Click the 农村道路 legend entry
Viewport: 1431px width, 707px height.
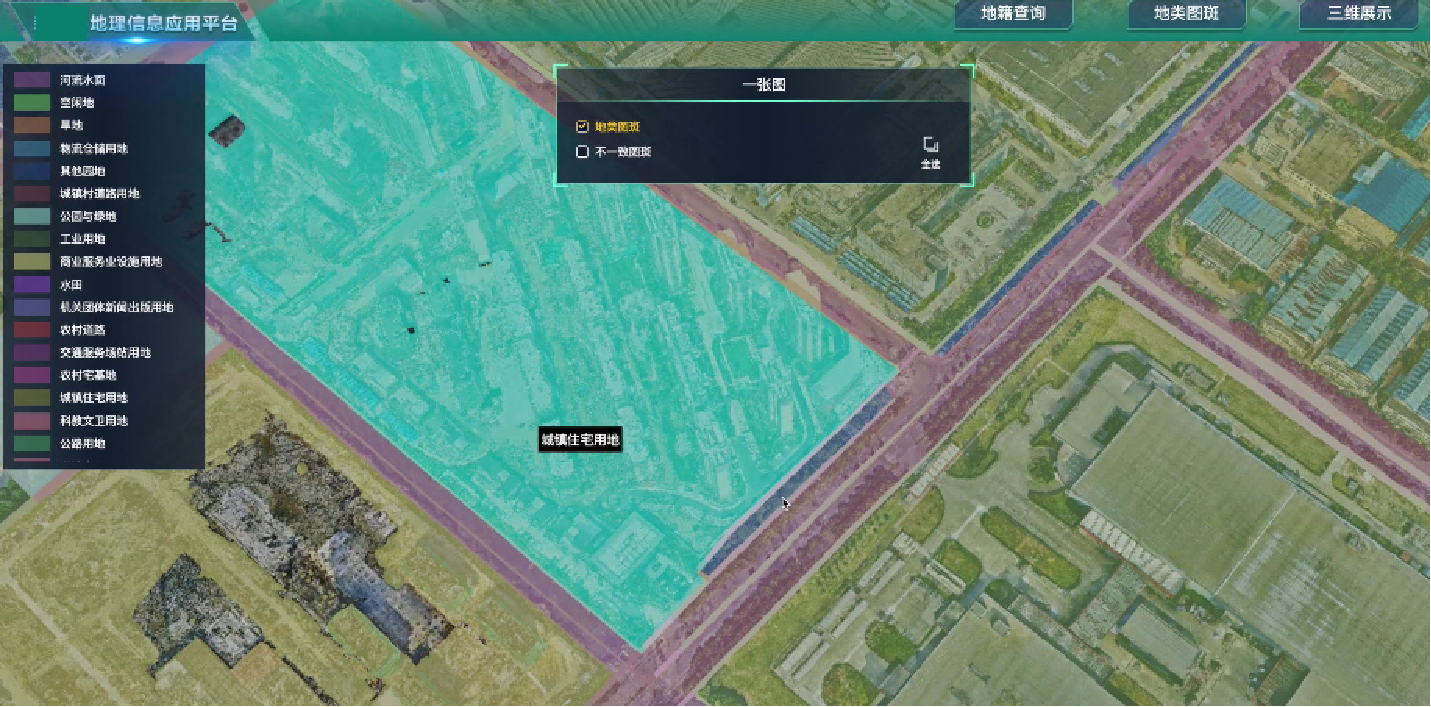82,330
